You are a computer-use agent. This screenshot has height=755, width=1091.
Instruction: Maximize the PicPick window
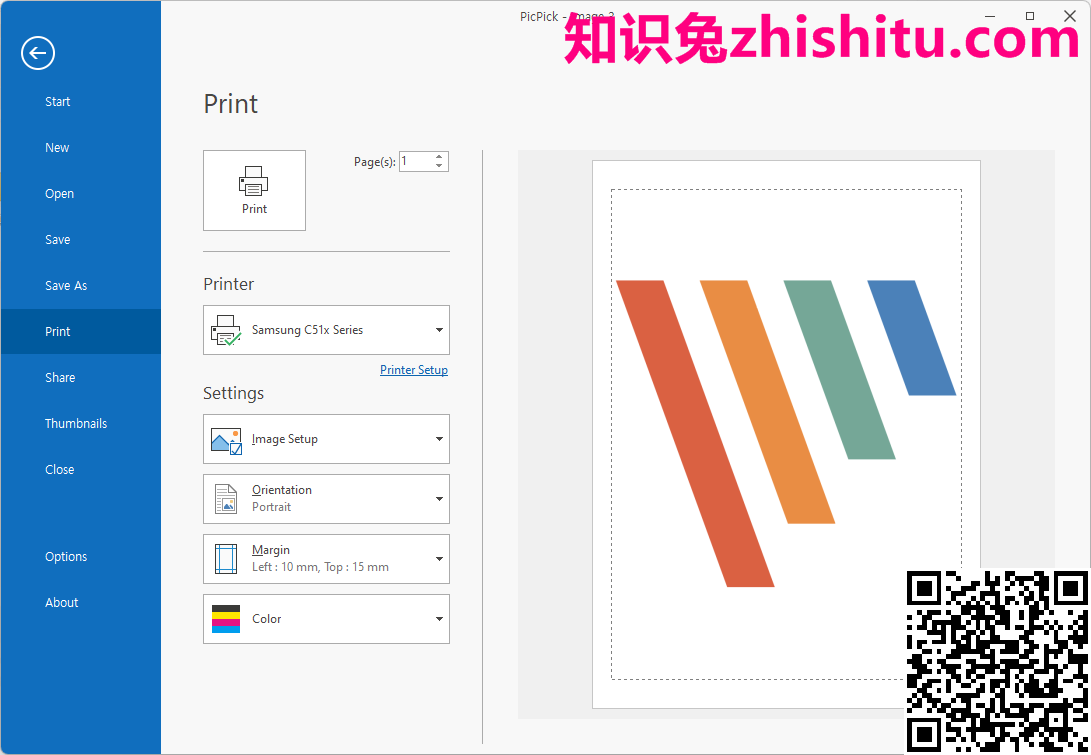point(1030,16)
